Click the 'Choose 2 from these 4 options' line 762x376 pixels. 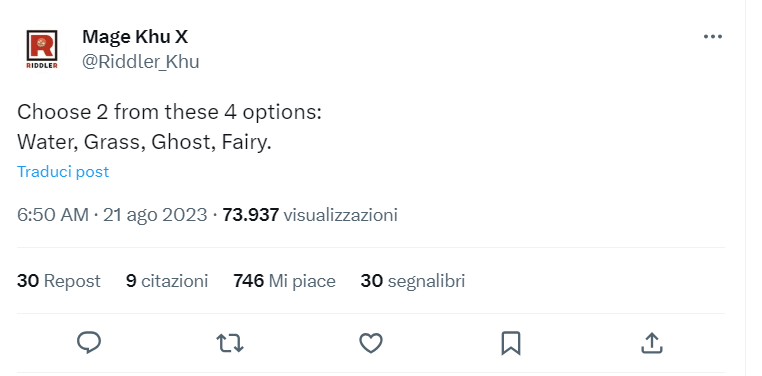(169, 112)
